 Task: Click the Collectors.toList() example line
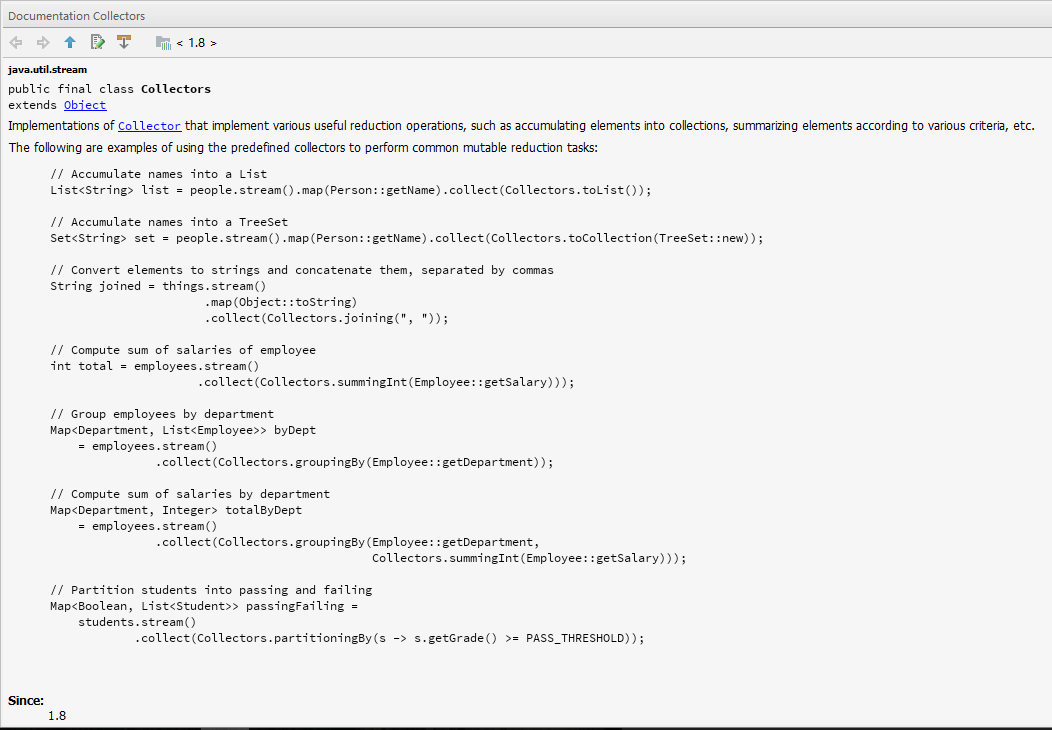pyautogui.click(x=350, y=190)
